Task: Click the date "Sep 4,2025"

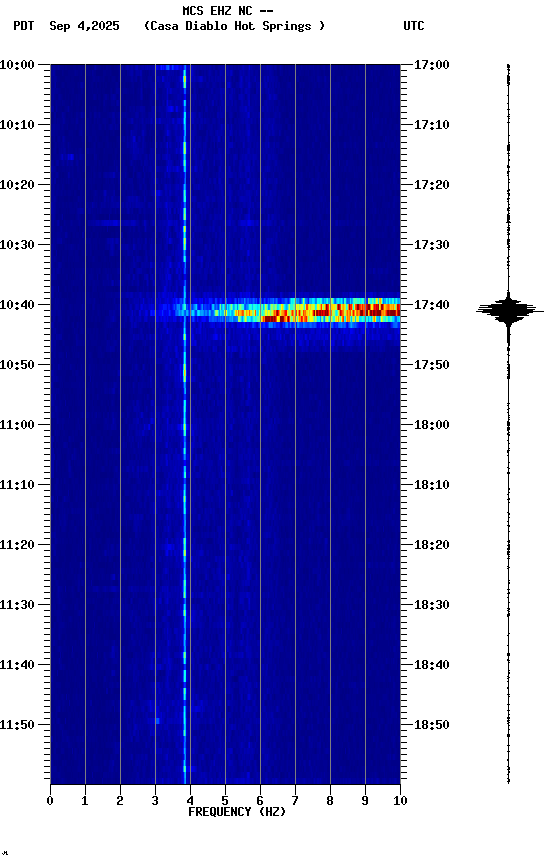Action: 84,26
